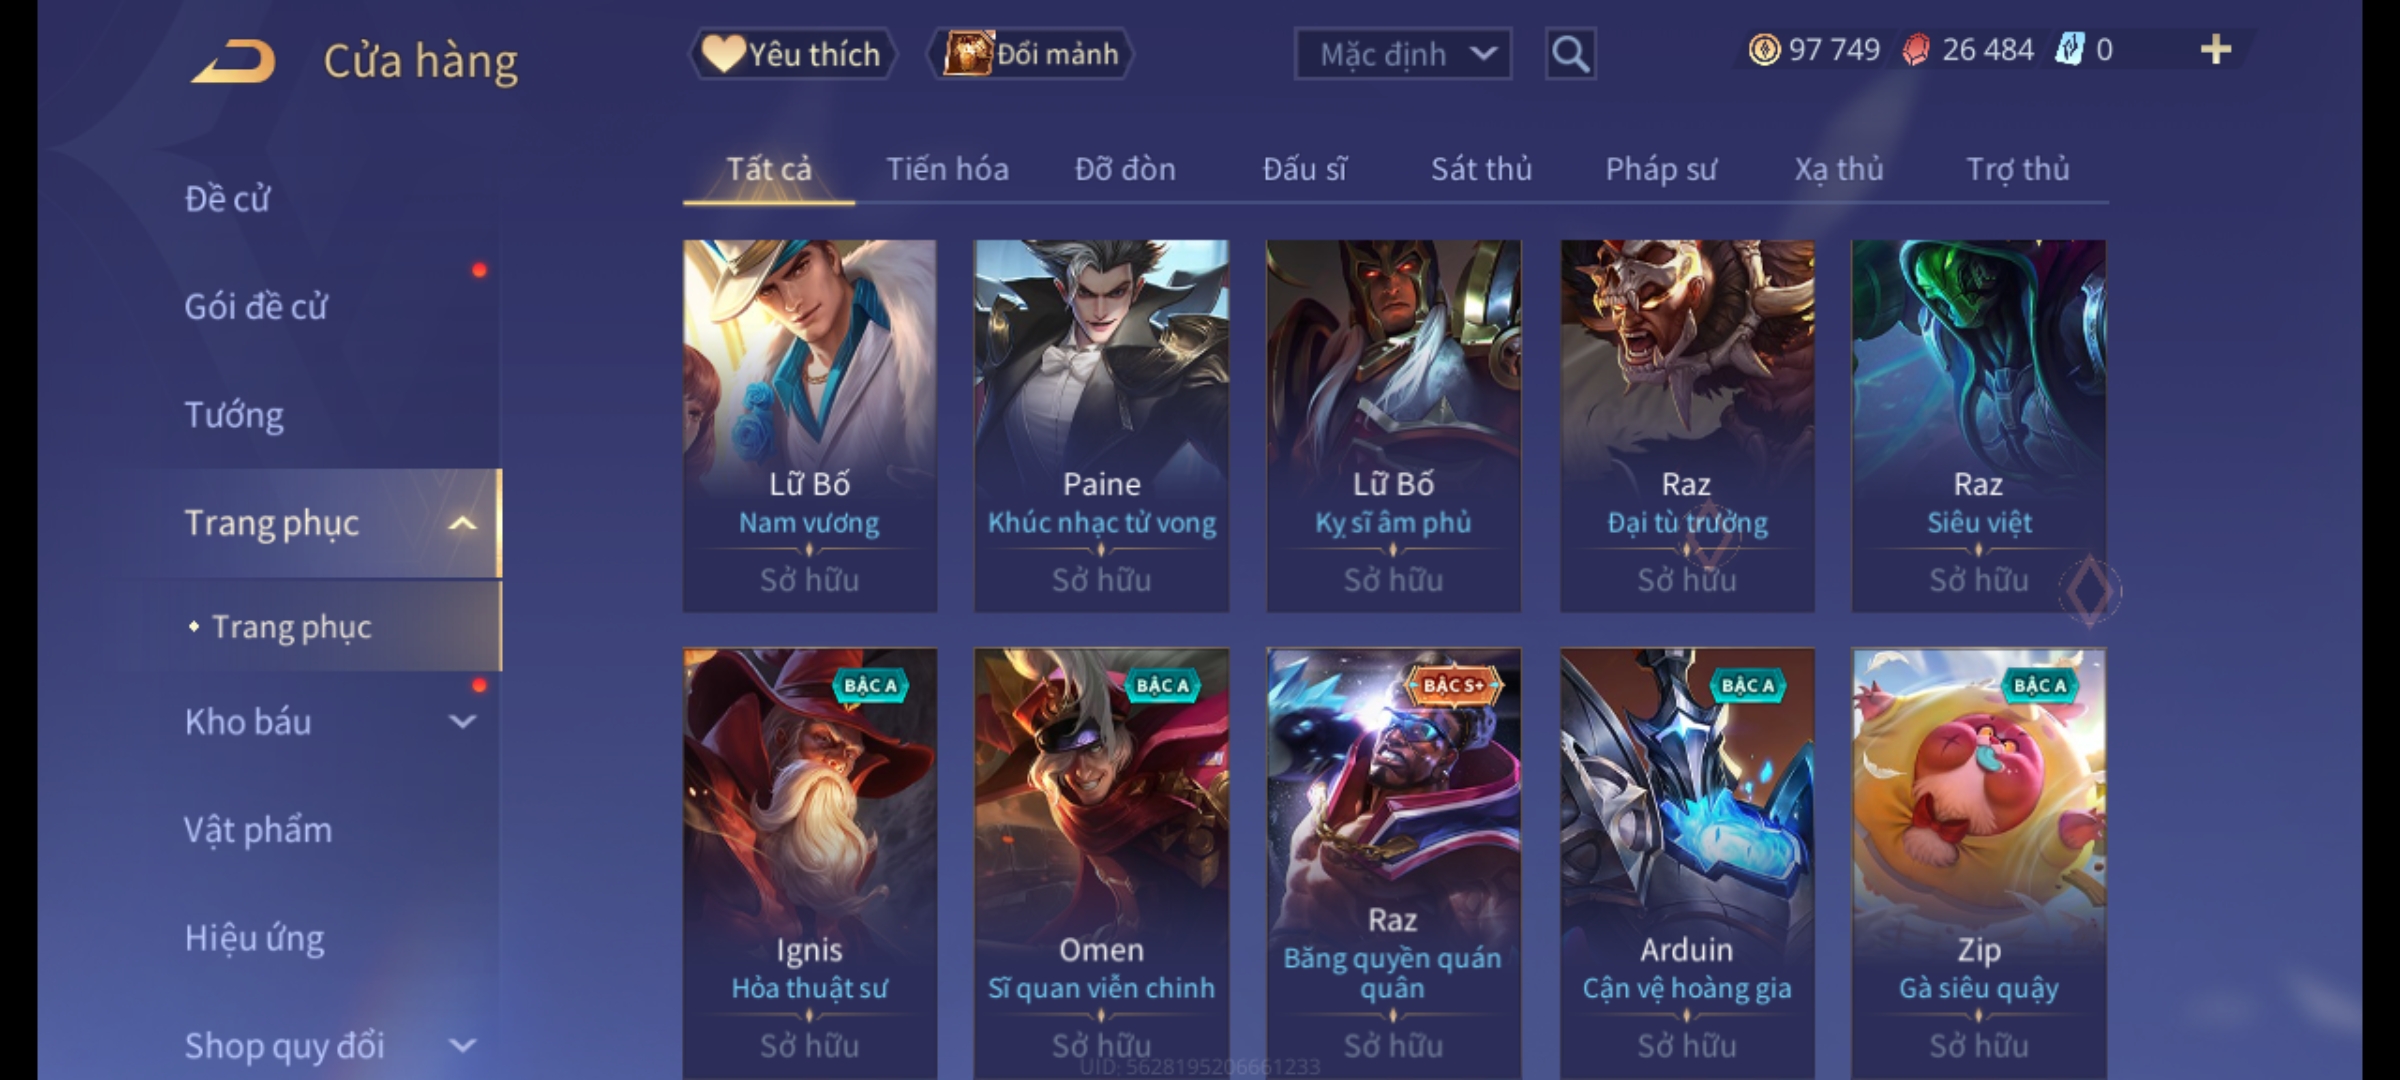
Task: Open the Mặc định sort dropdown
Action: 1402,54
